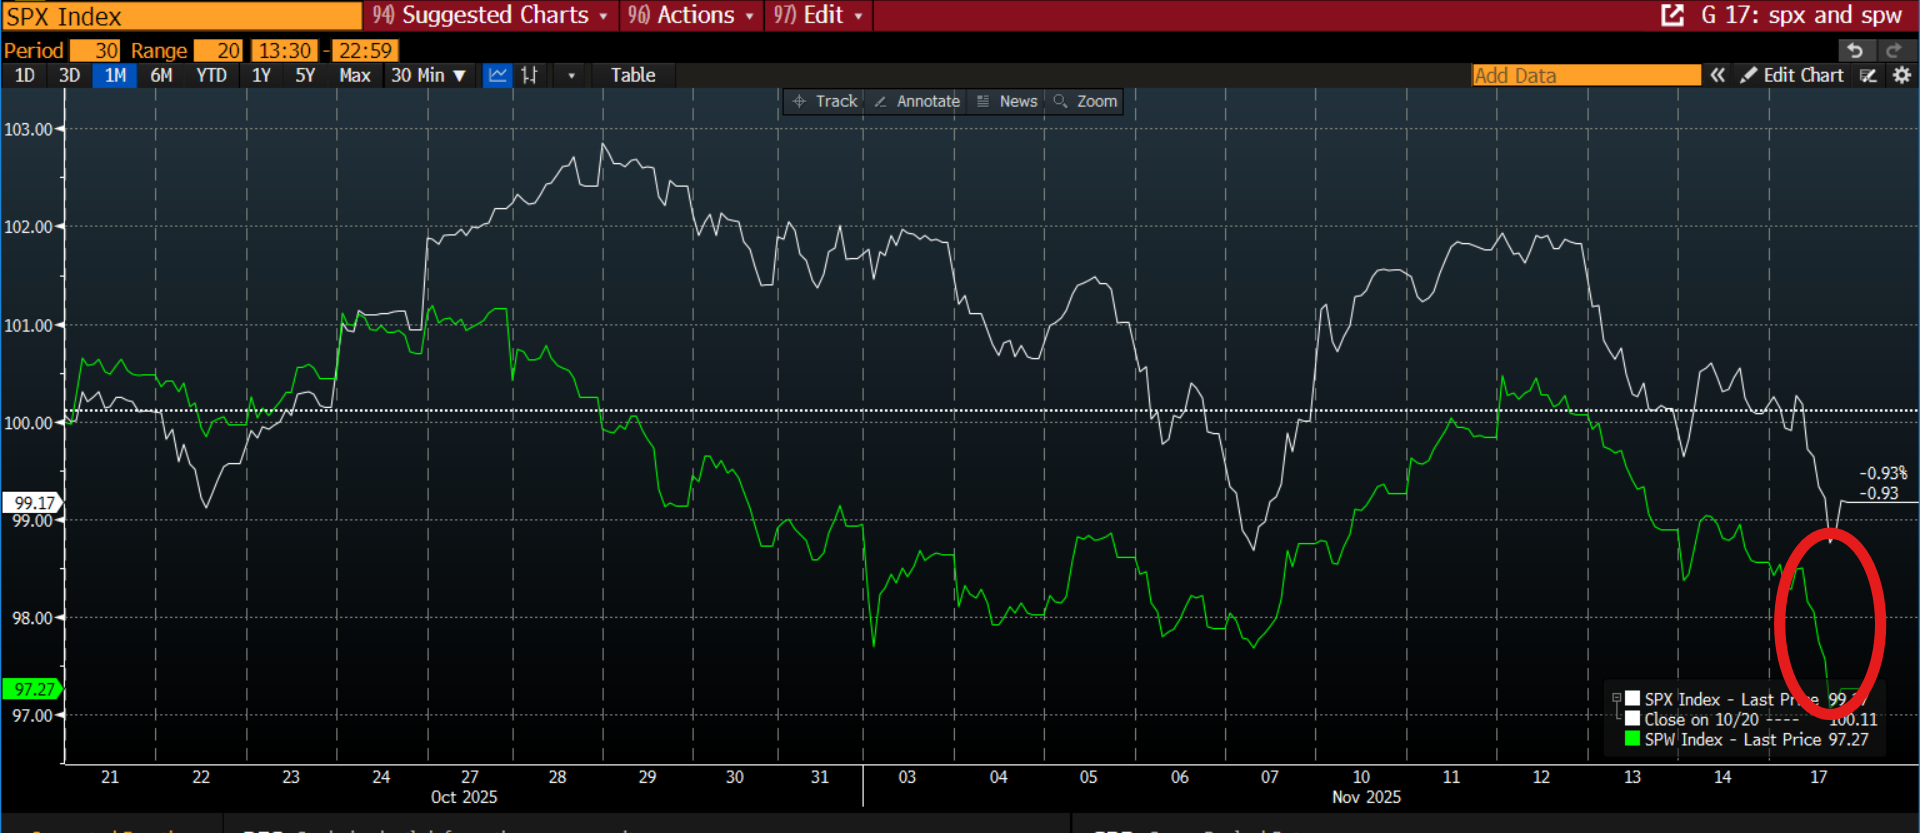Open the 30 Min interval dropdown
This screenshot has width=1920, height=833.
pyautogui.click(x=428, y=75)
